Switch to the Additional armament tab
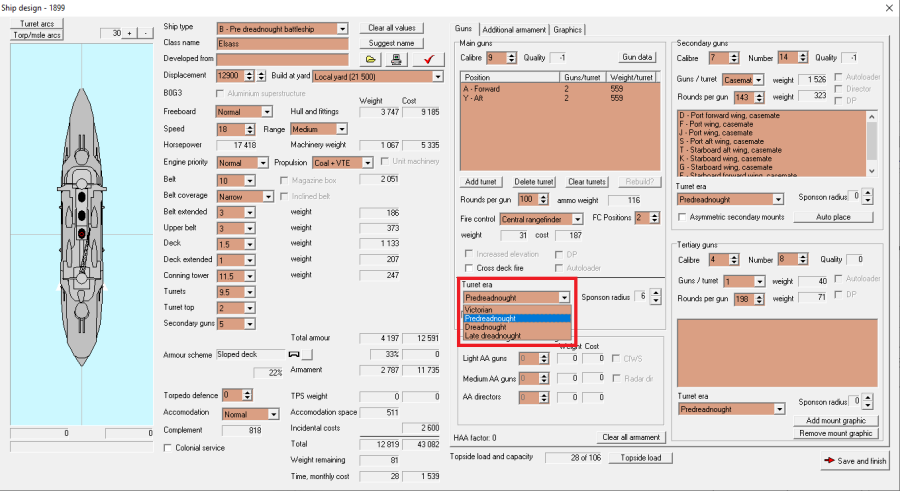900x491 pixels. (x=514, y=30)
